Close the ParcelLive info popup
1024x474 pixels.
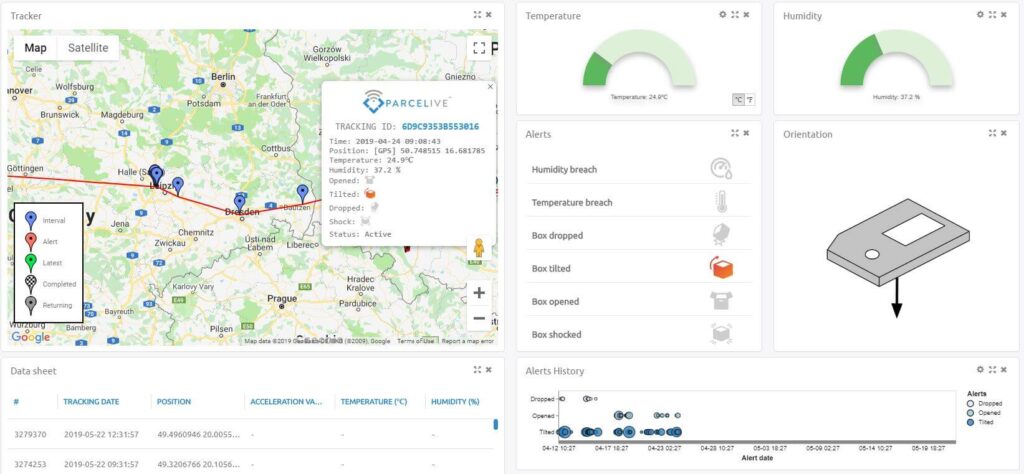pyautogui.click(x=490, y=87)
